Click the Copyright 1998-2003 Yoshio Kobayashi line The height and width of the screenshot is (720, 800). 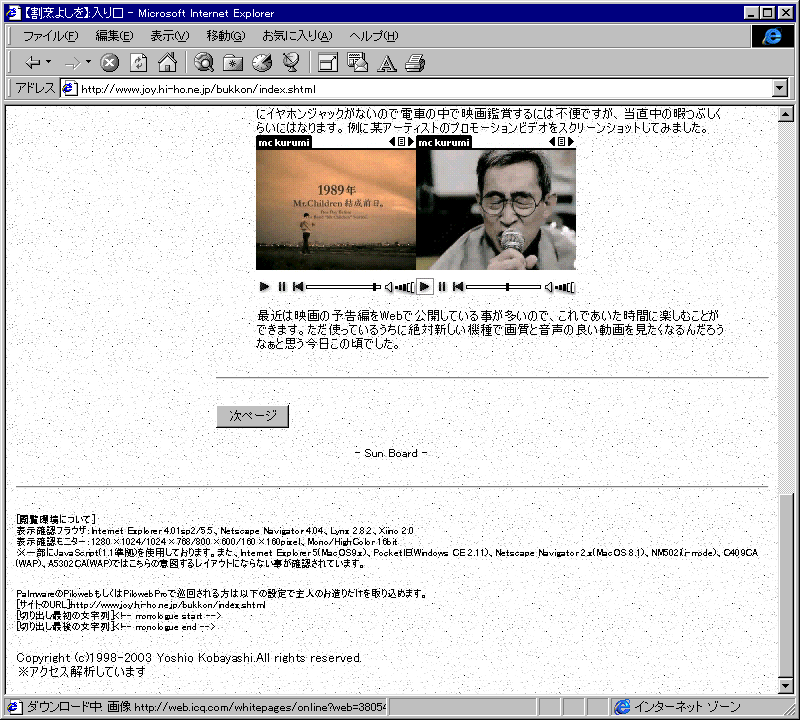[x=189, y=658]
